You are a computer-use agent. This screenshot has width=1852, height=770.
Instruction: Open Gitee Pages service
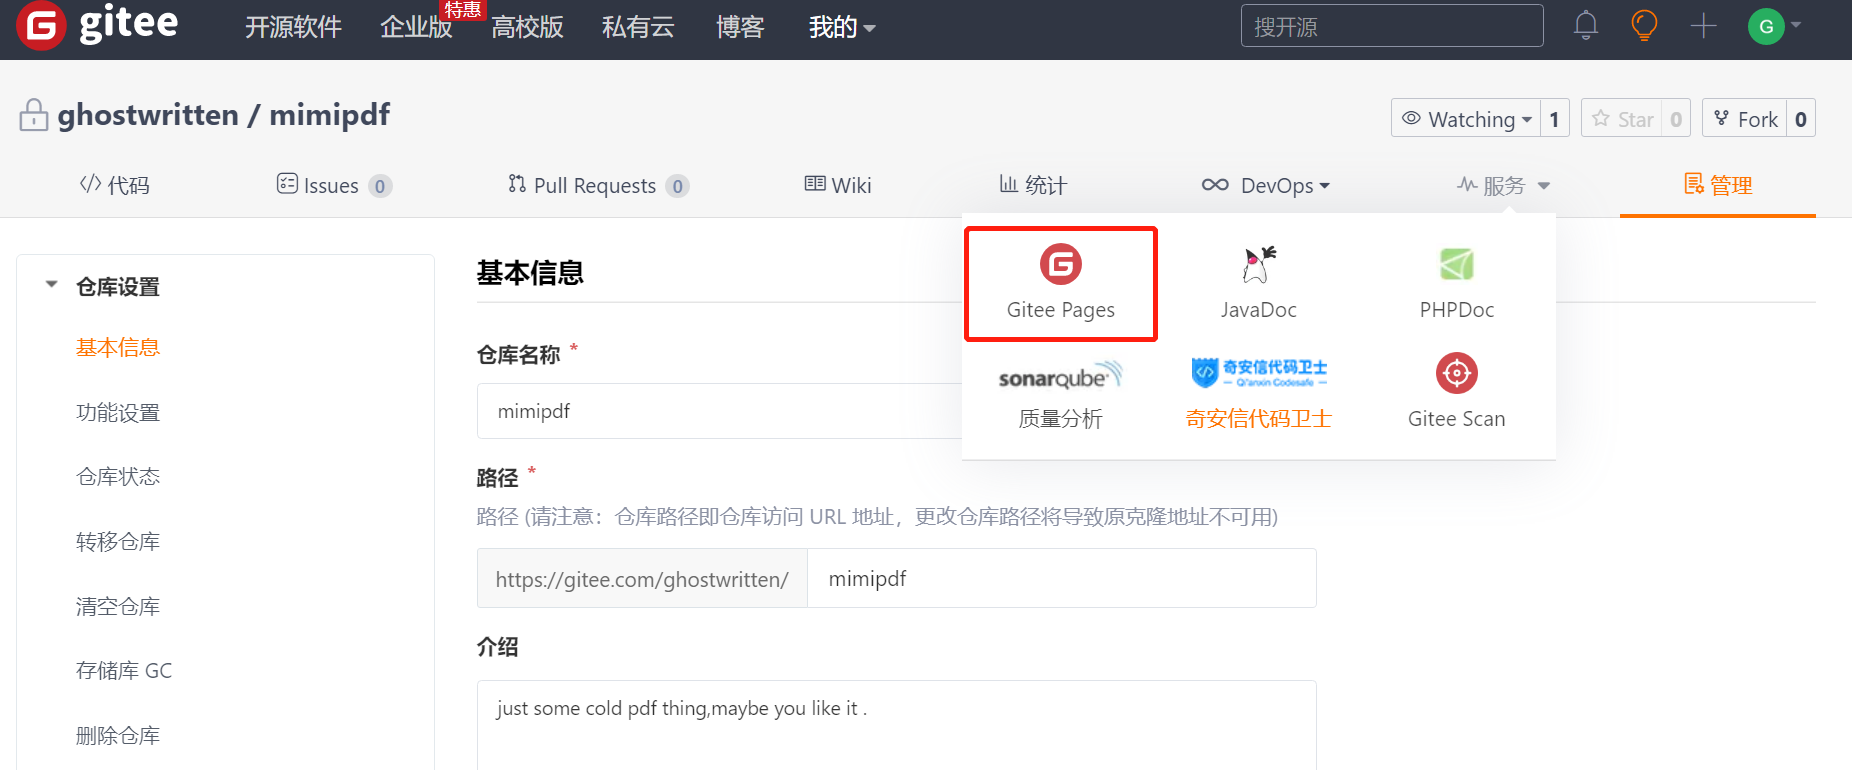tap(1060, 283)
